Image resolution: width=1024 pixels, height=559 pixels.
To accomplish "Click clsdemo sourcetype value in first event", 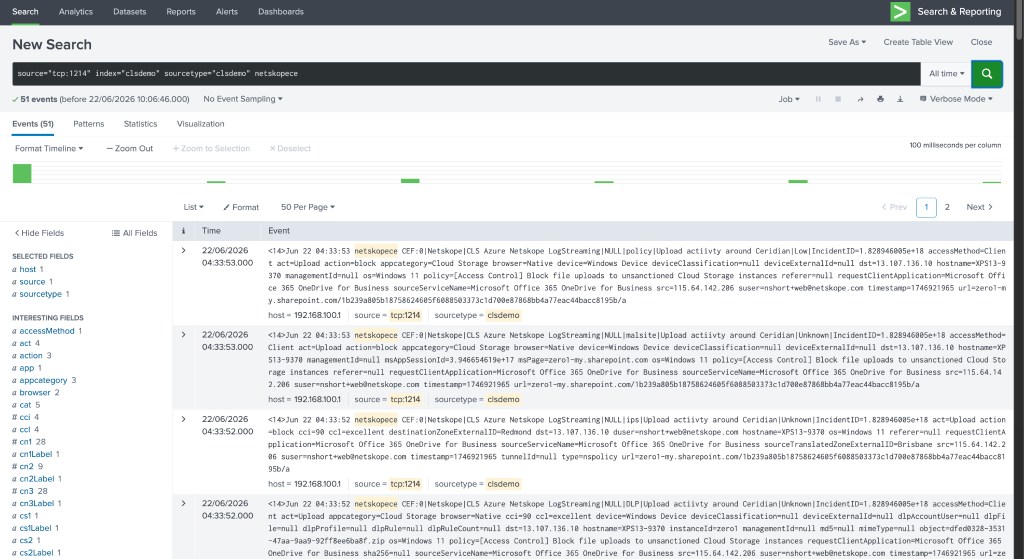I will [x=504, y=315].
